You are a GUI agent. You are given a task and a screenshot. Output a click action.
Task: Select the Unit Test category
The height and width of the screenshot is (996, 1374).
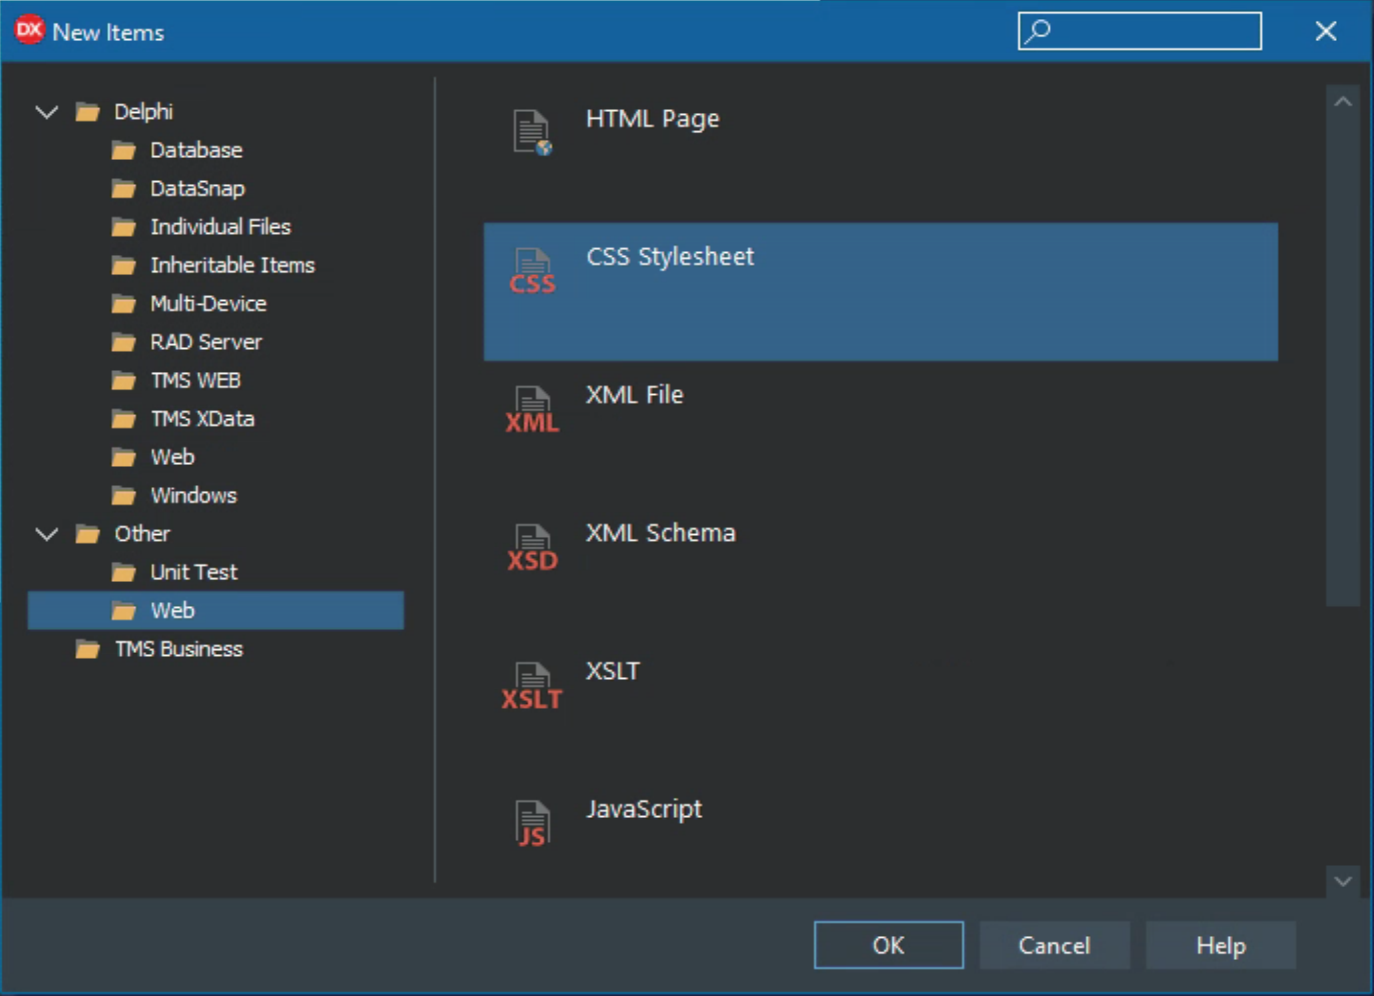coord(194,572)
